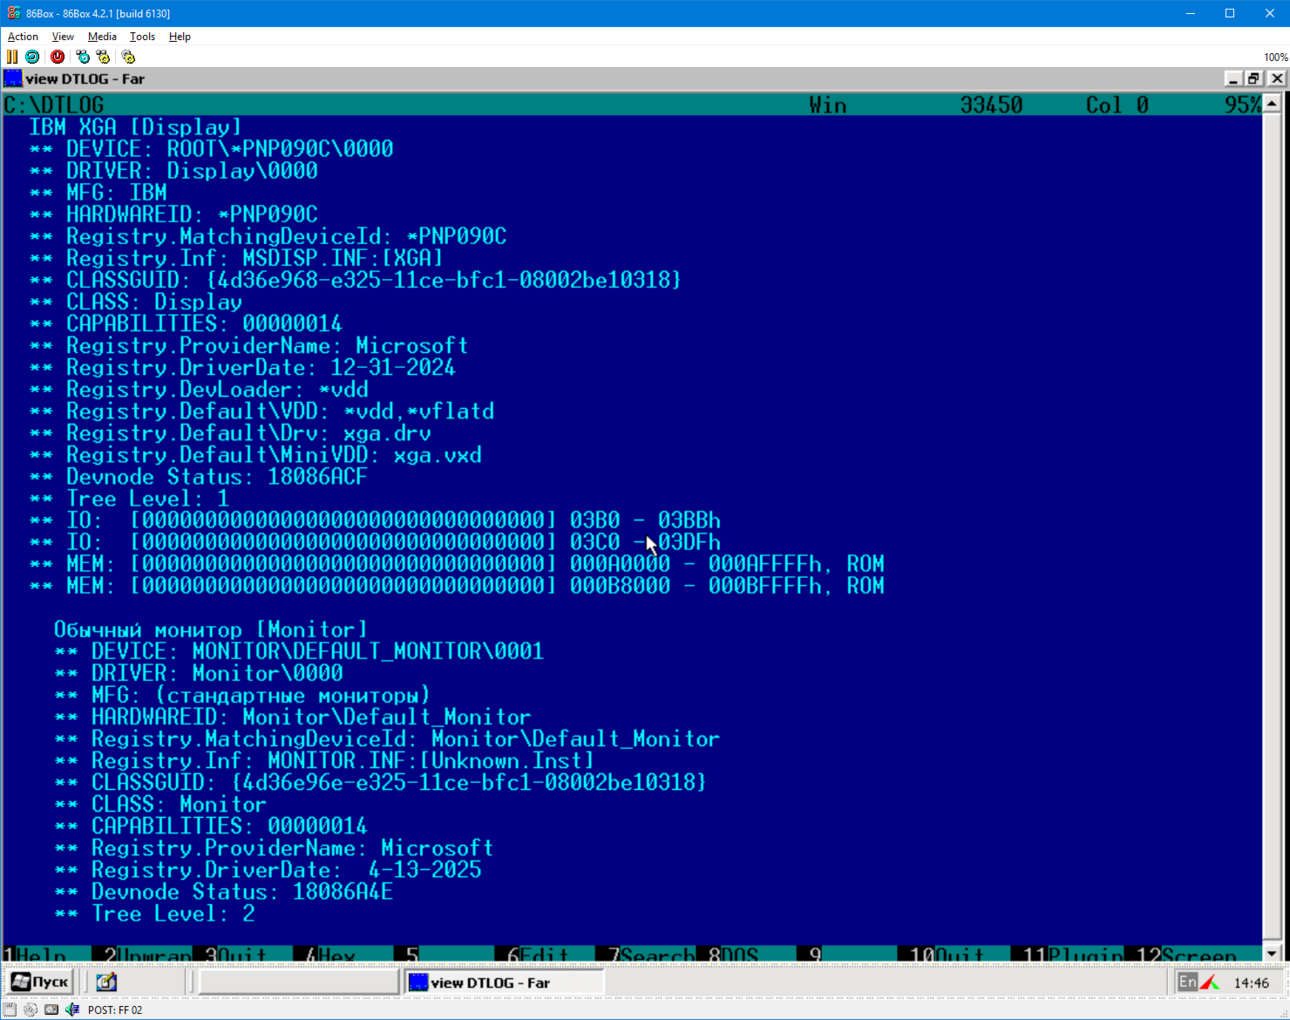This screenshot has width=1290, height=1020.
Task: Send Ctrl+Alt+Del via the toolbar icon
Action: pos(83,57)
